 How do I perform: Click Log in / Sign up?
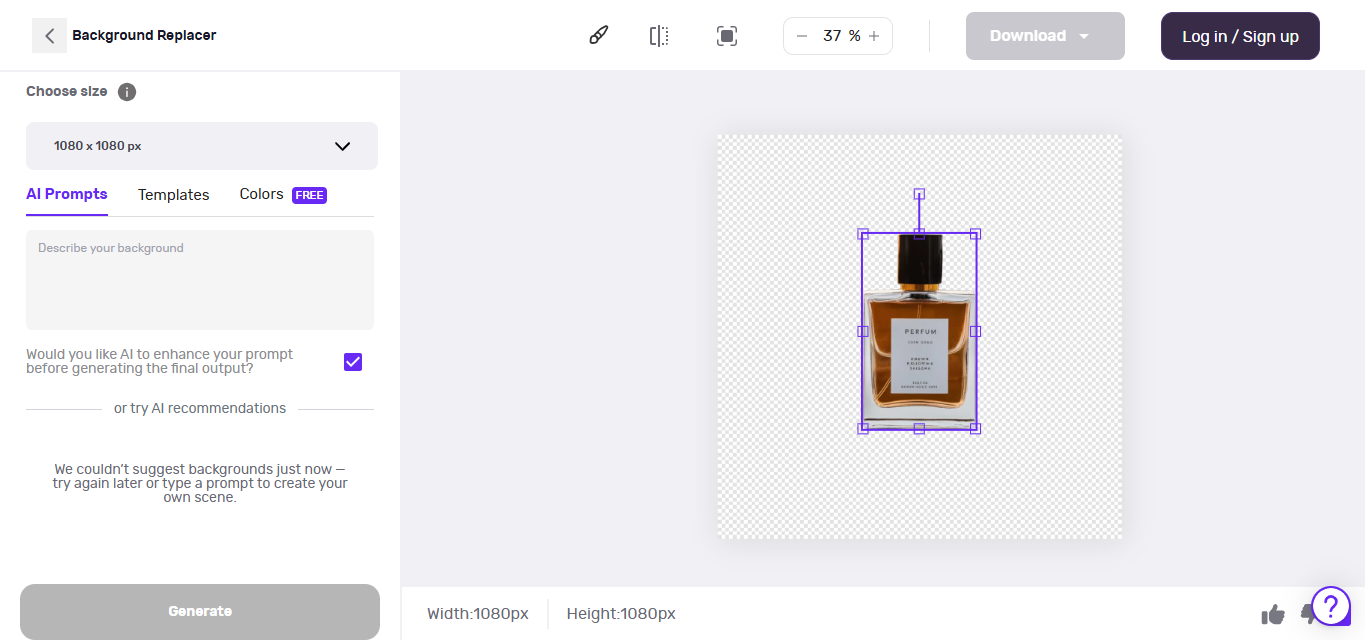coord(1240,35)
